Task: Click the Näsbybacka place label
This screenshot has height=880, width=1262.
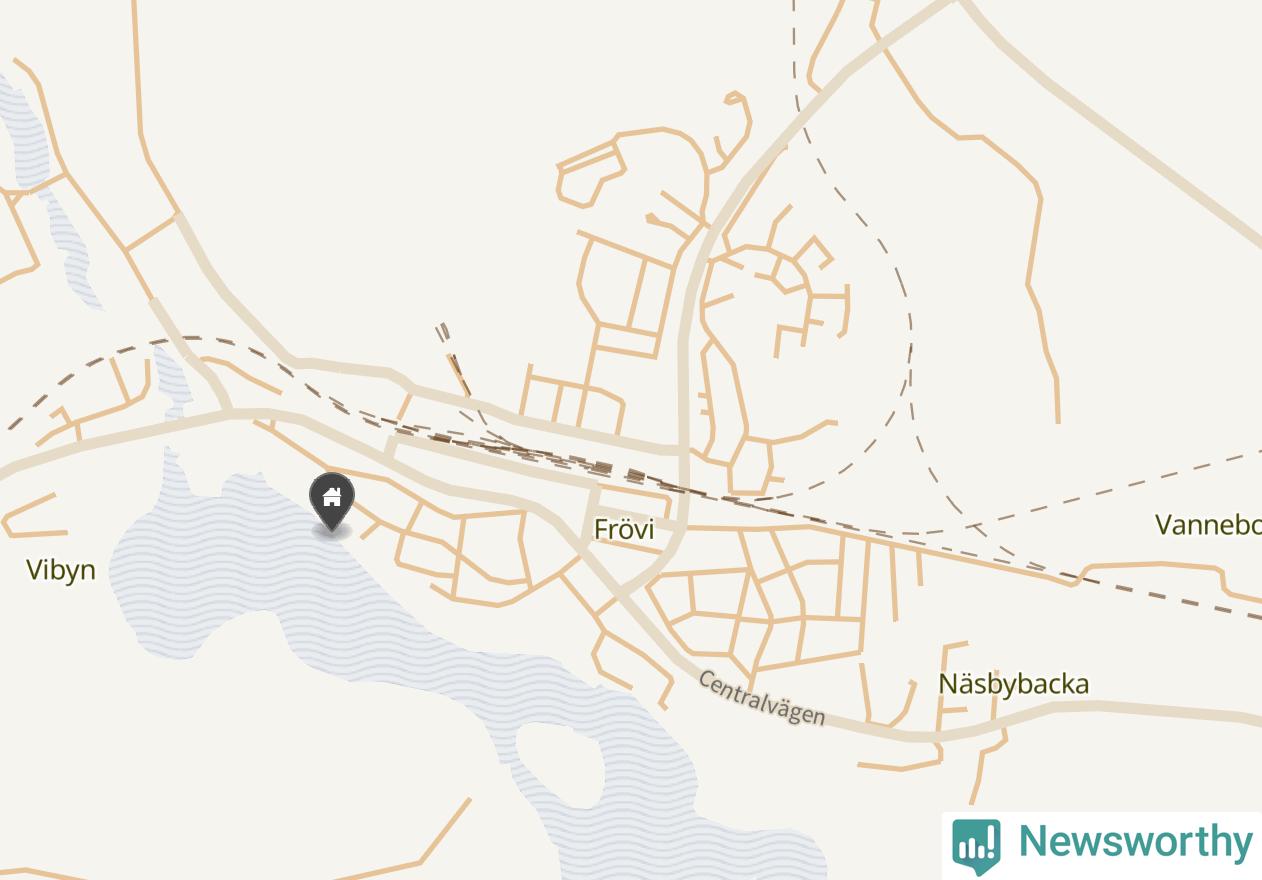Action: tap(1013, 684)
